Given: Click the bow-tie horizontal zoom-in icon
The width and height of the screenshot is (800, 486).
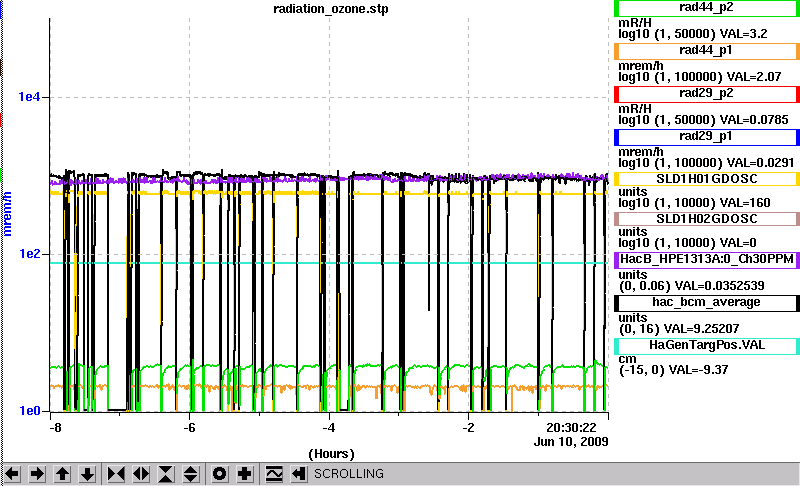Looking at the screenshot, I should coord(116,474).
